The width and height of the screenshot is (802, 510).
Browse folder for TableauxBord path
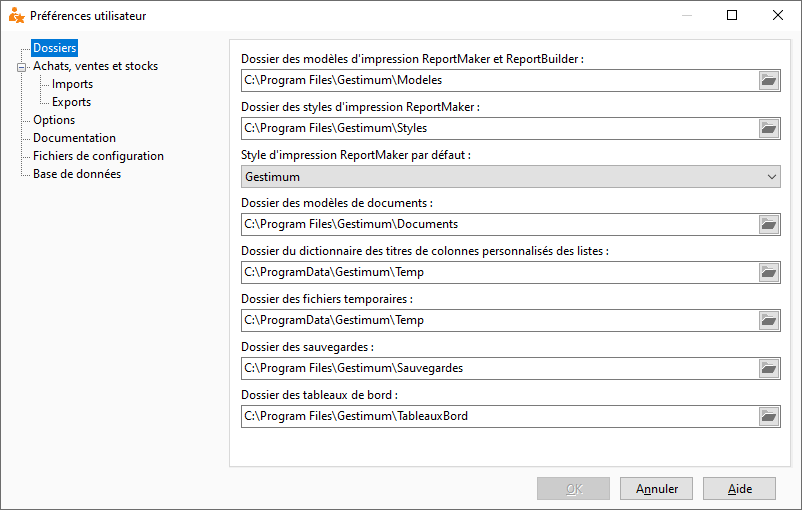coord(768,417)
